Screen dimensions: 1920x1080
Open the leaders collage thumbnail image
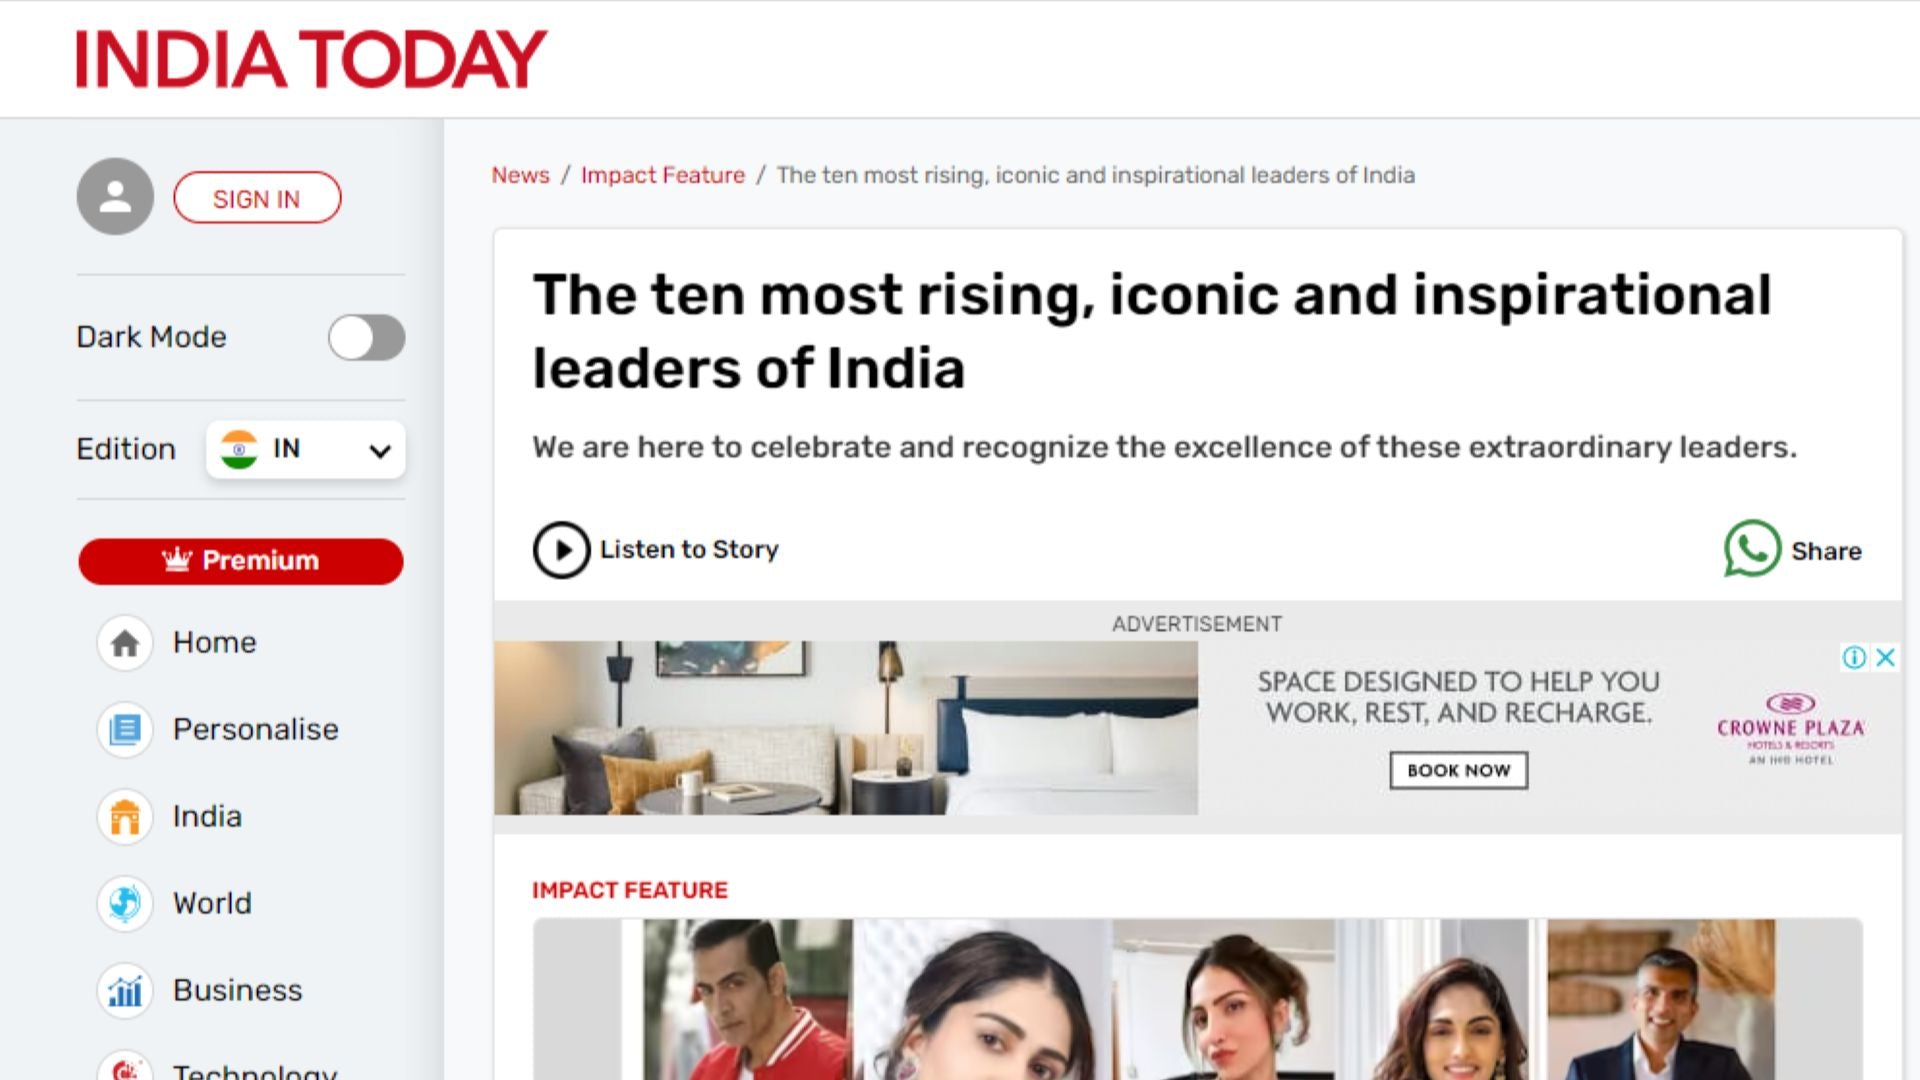[x=1197, y=999]
